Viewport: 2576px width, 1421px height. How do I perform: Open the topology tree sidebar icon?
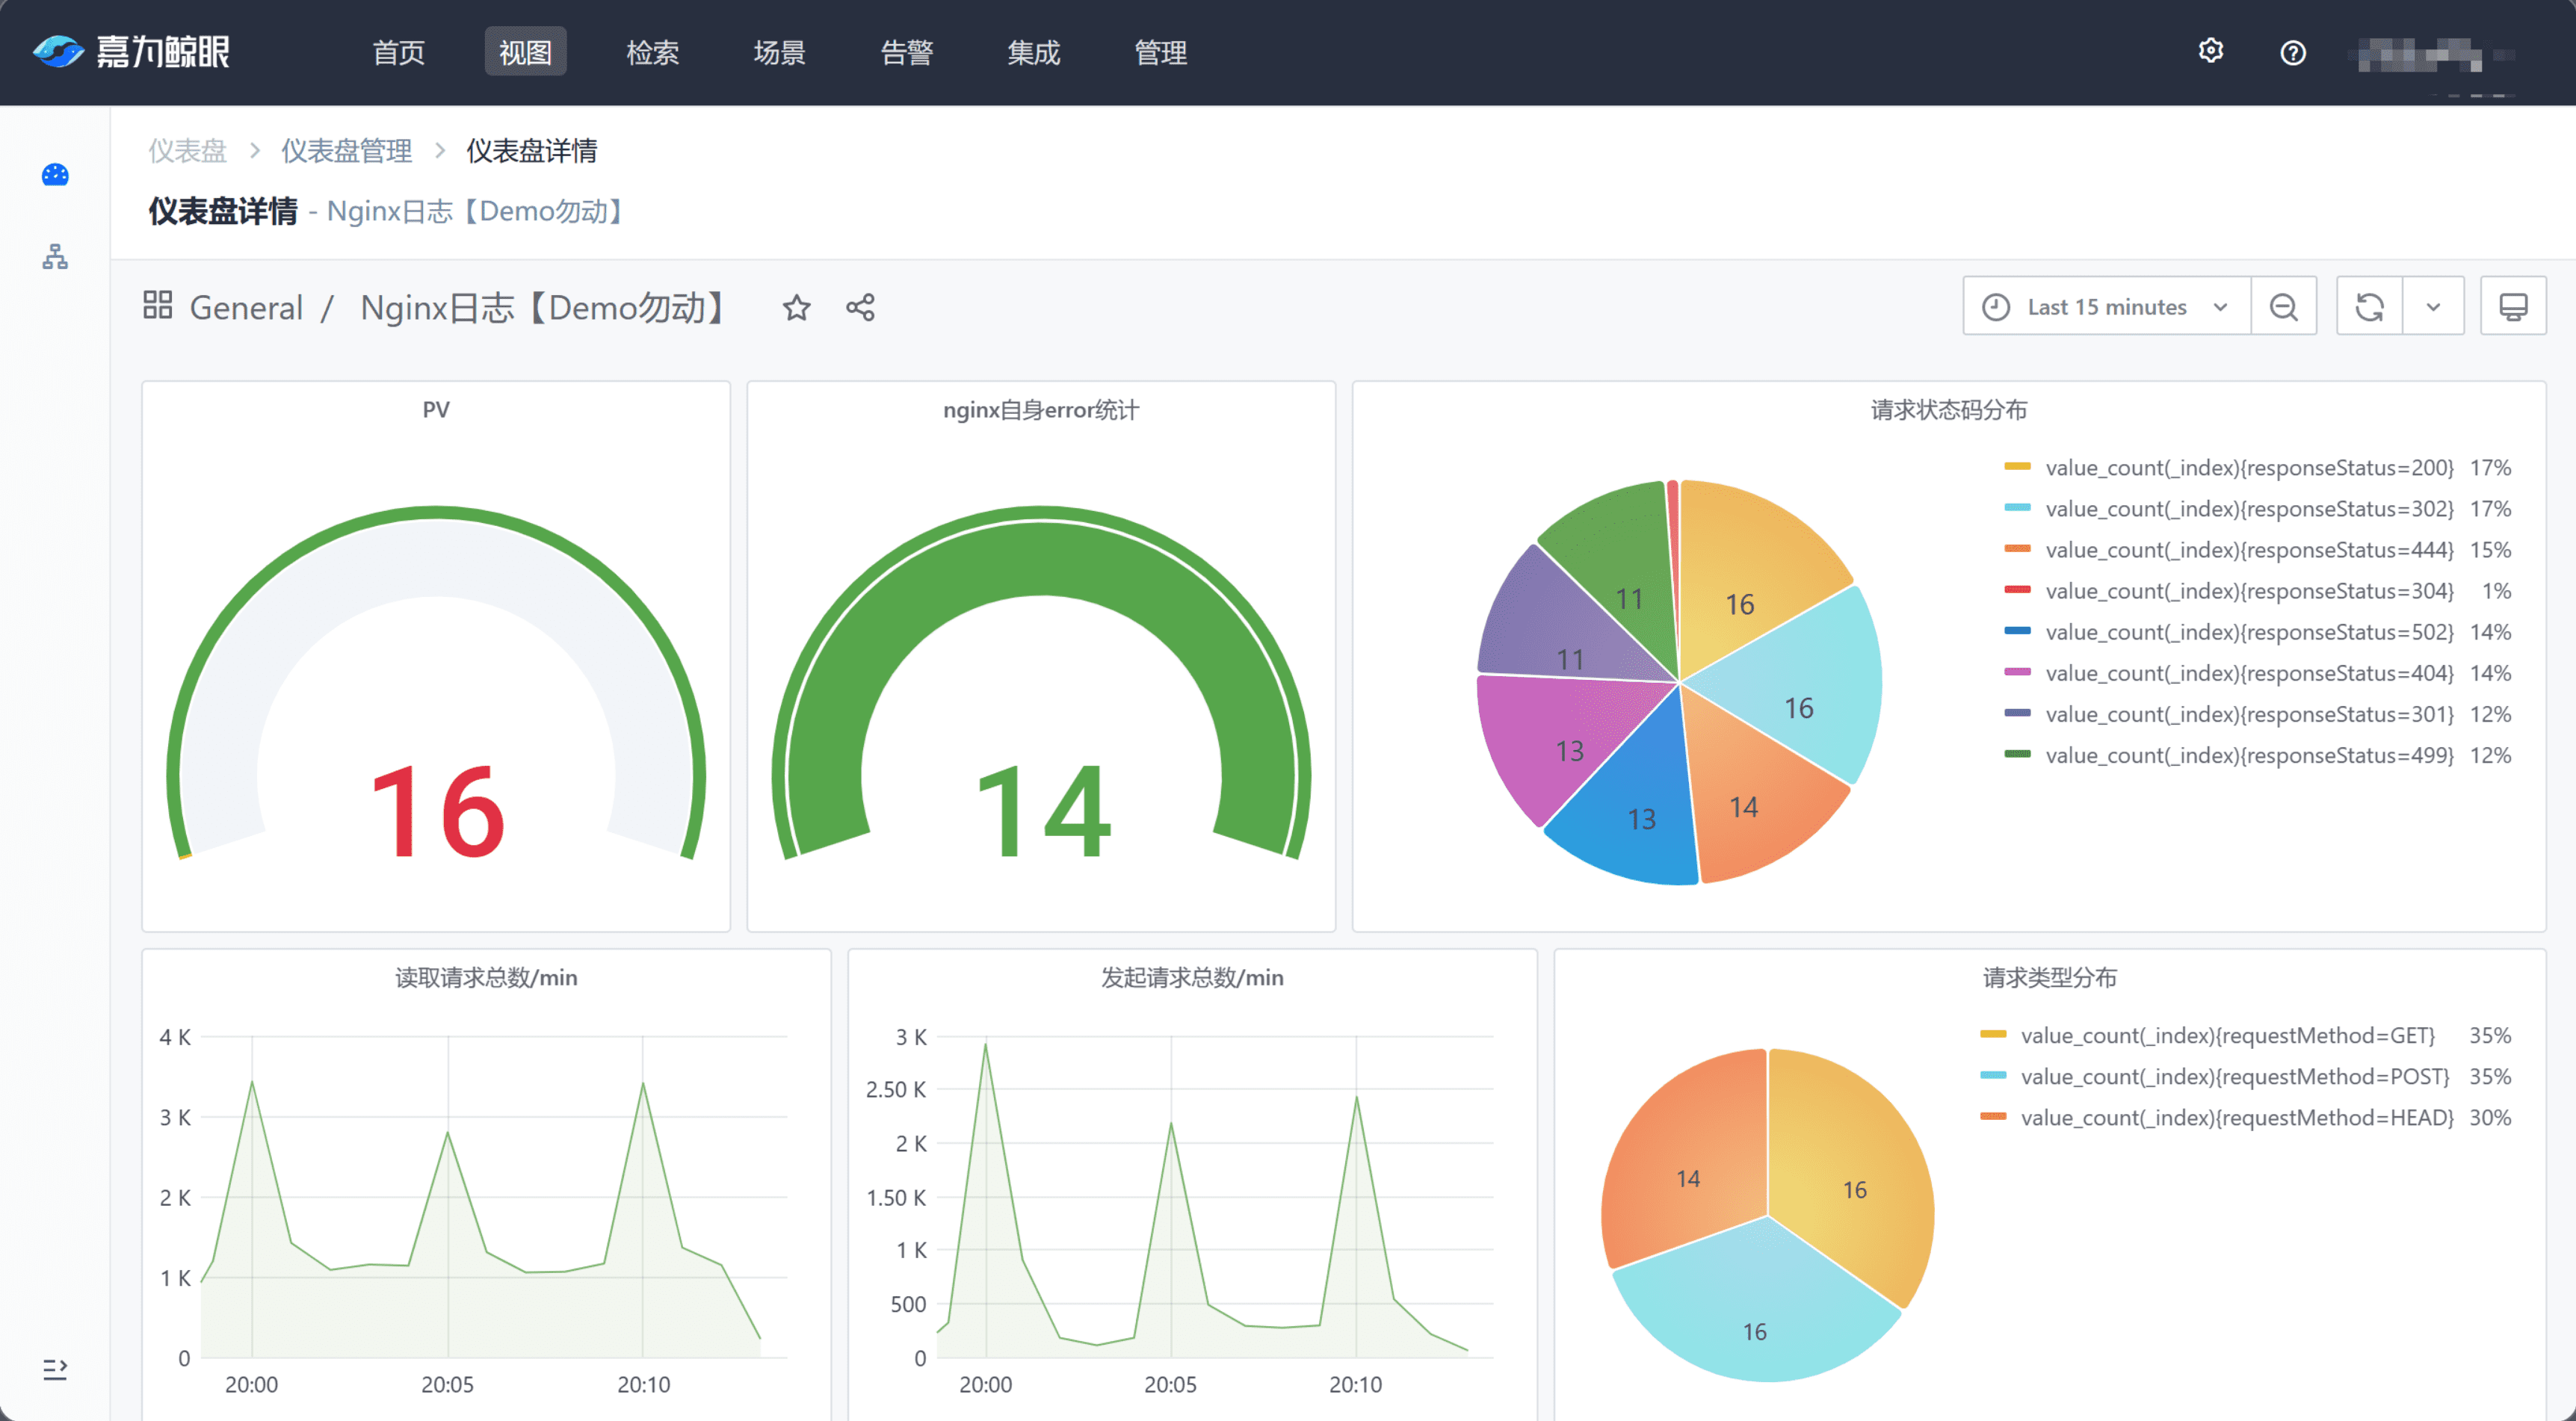55,257
